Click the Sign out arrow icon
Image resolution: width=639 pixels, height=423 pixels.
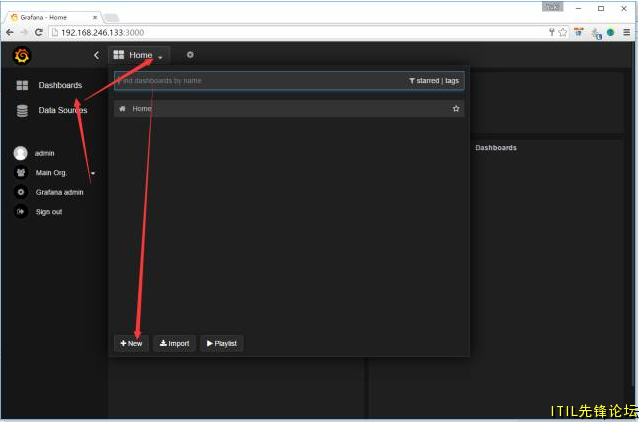pos(21,212)
